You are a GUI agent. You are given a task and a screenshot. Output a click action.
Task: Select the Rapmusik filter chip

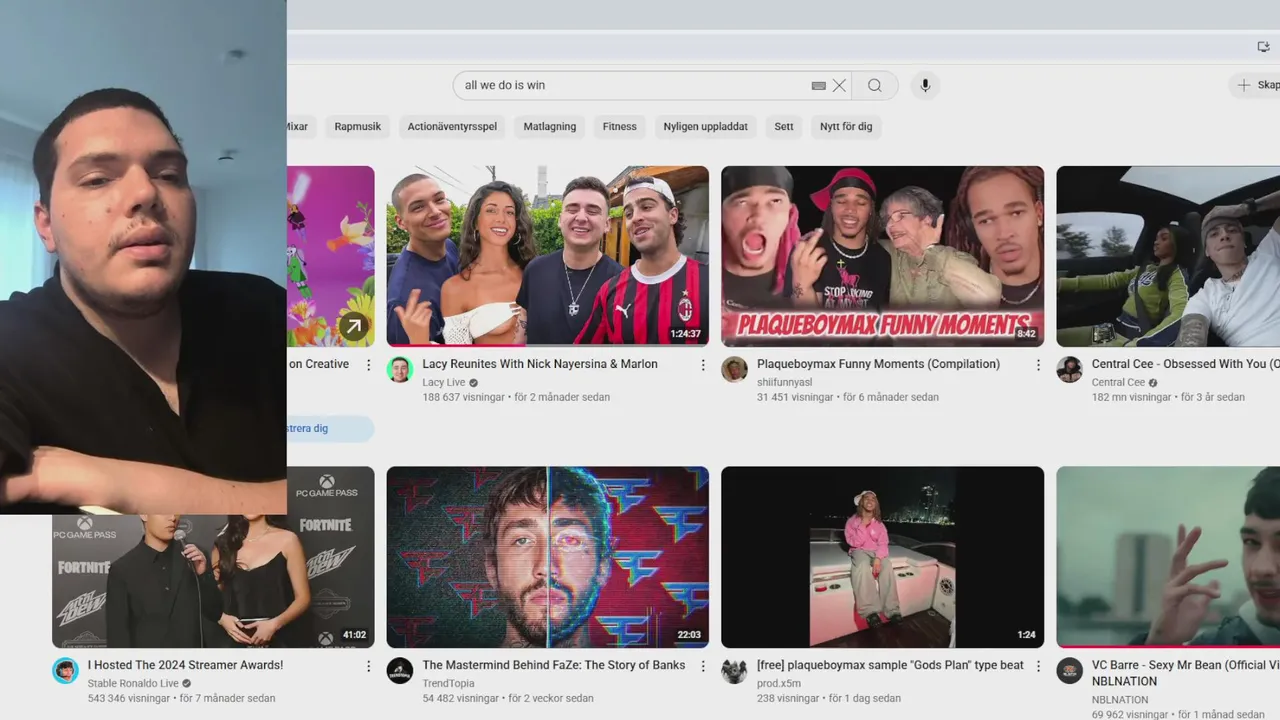[358, 127]
